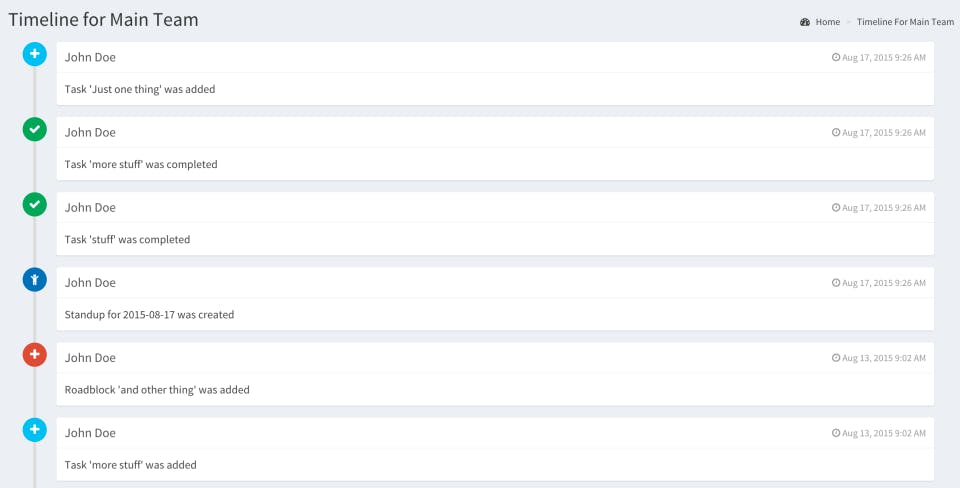This screenshot has height=488, width=960.
Task: Click the dark blue standup person icon
Action: point(35,280)
